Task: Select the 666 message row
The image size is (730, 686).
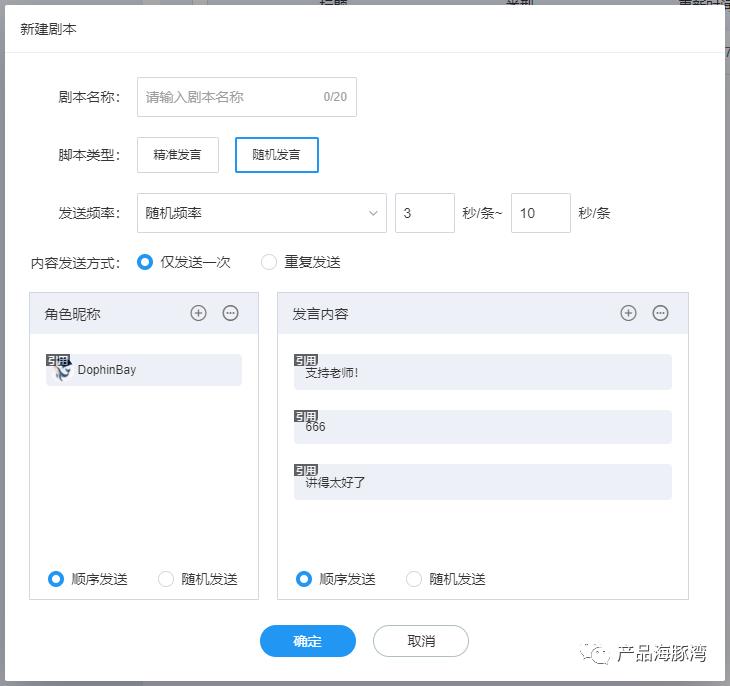Action: click(x=483, y=427)
